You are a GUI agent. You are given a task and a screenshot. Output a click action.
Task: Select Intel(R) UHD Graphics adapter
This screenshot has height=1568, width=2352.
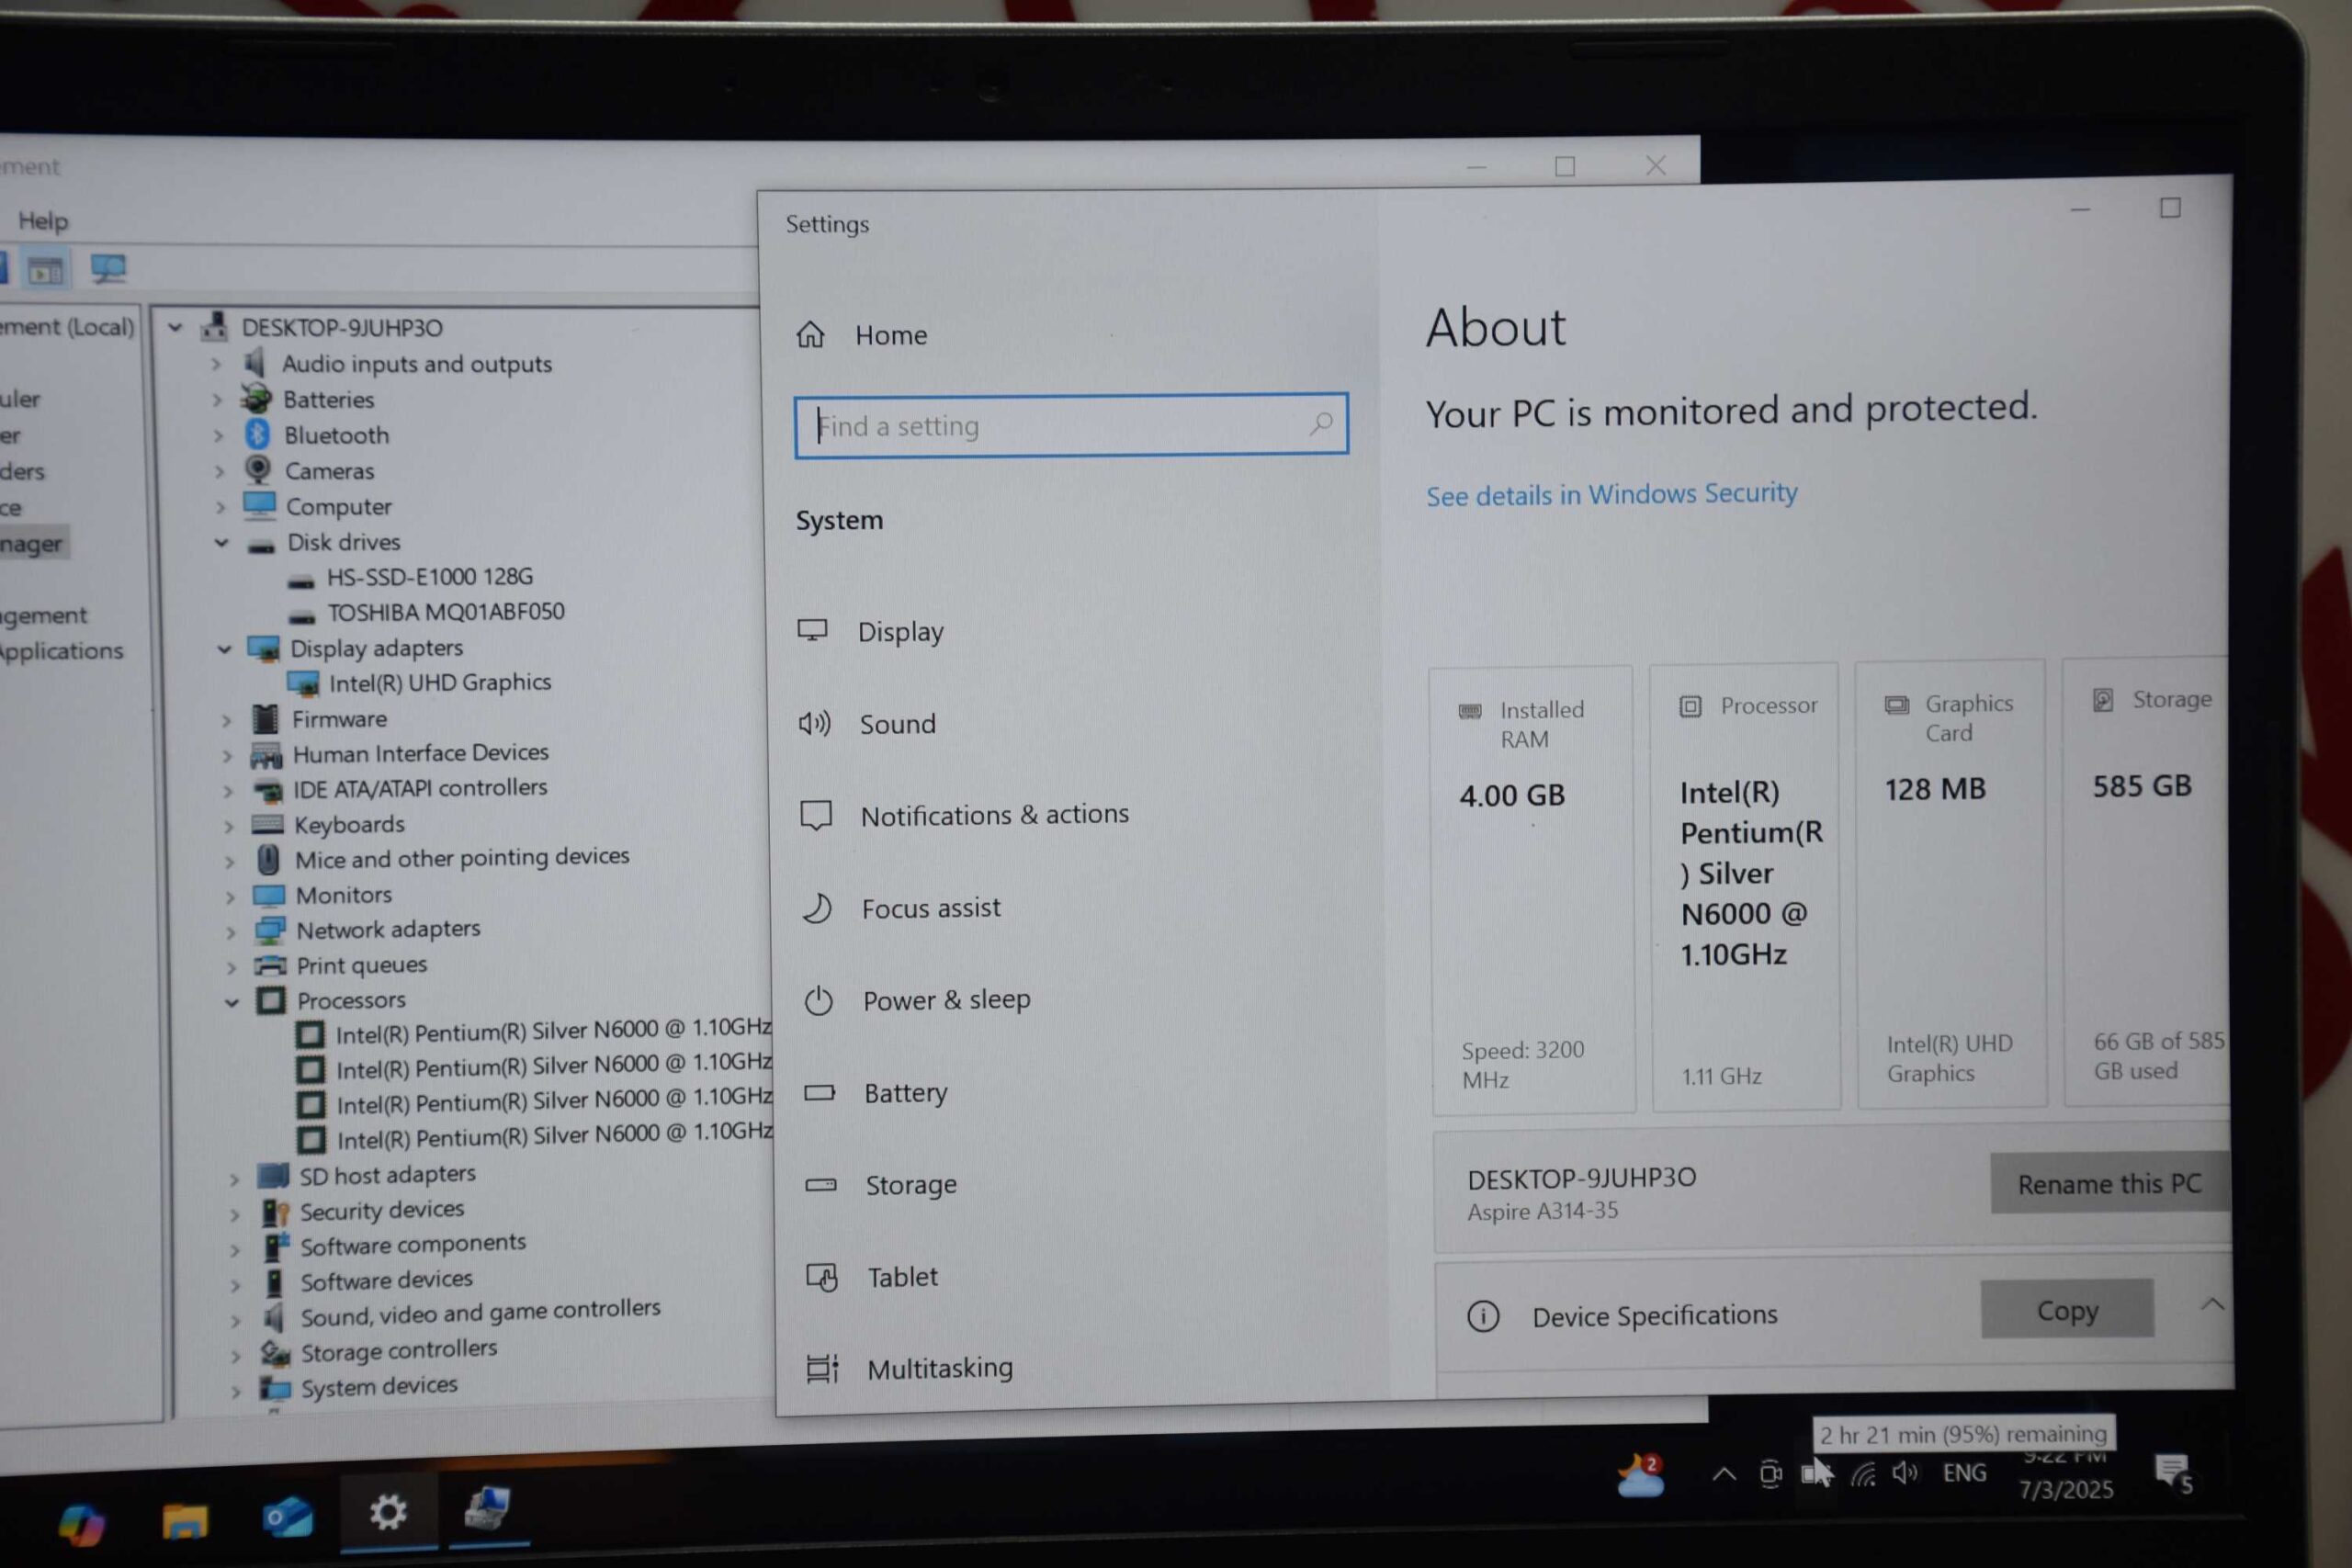[439, 683]
